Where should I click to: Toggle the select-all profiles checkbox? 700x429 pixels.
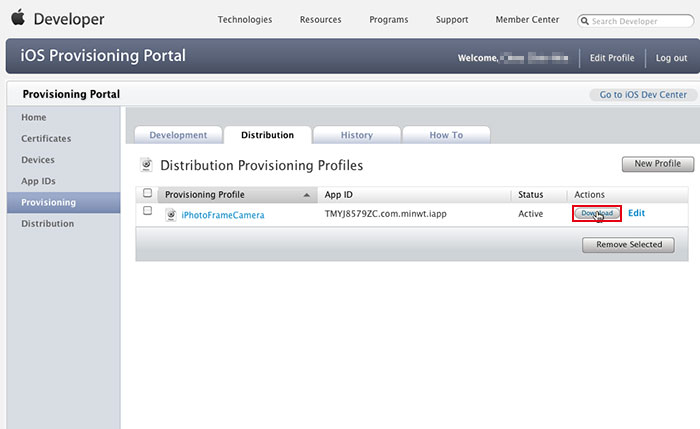[x=147, y=193]
